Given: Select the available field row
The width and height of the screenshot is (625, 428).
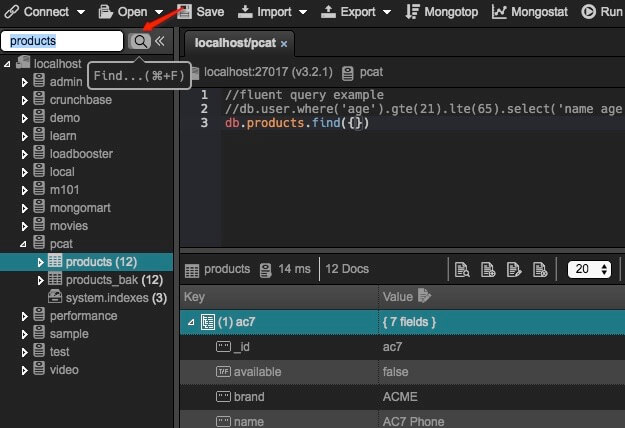Looking at the screenshot, I should (403, 372).
